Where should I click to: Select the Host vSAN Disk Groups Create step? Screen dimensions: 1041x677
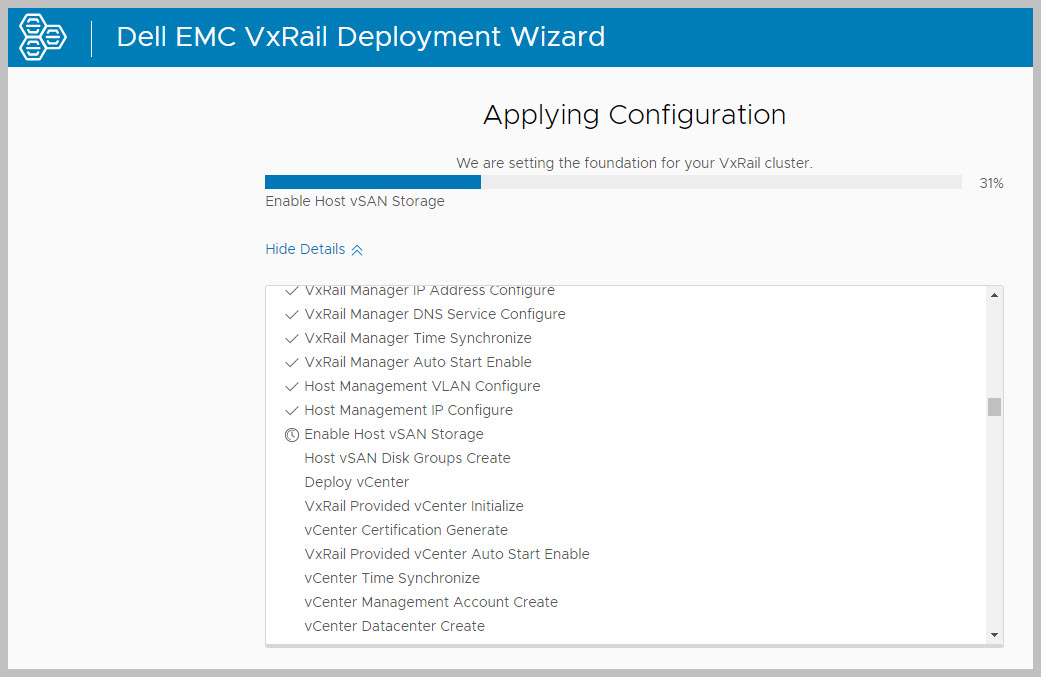pos(407,458)
